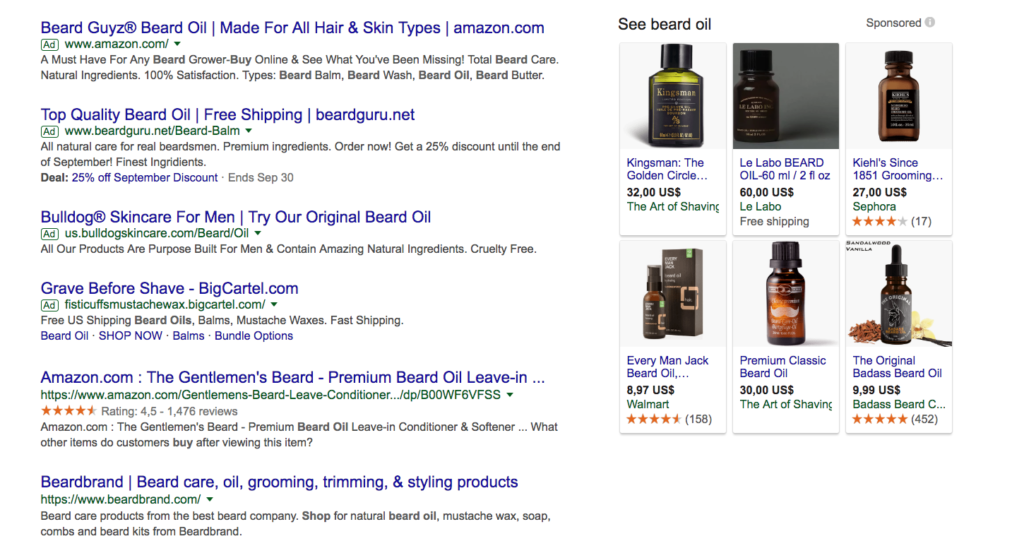Viewport: 1024px width, 558px height.
Task: Open Top Quality Beard Oil beardguru.net ad title
Action: pyautogui.click(x=227, y=114)
